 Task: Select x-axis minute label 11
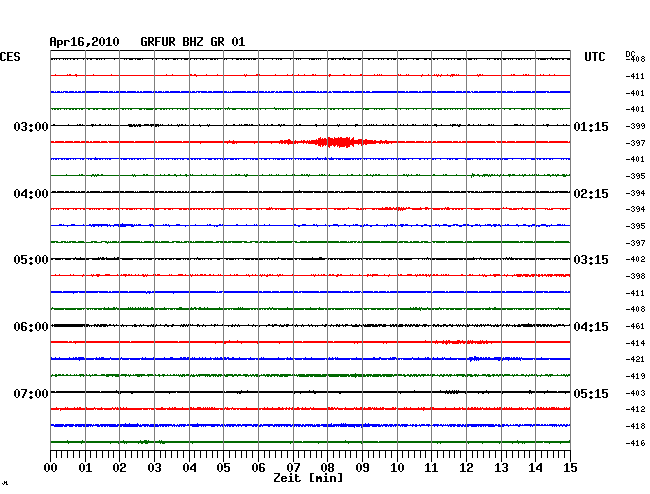click(431, 468)
